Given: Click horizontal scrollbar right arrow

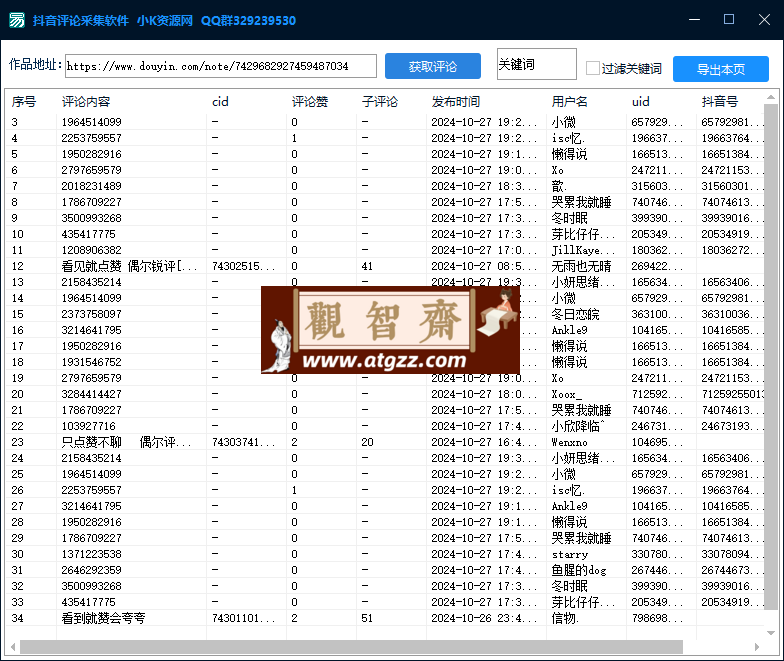Looking at the screenshot, I should [756, 647].
